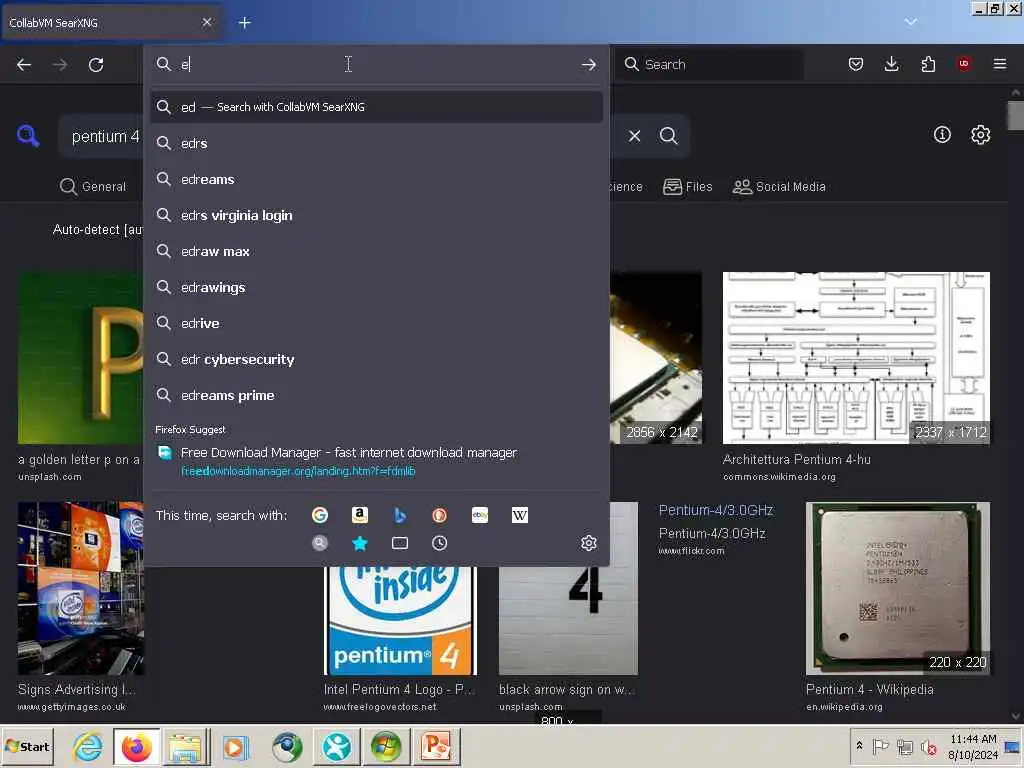The width and height of the screenshot is (1024, 768).
Task: Search bookmarks with the star icon
Action: [360, 543]
